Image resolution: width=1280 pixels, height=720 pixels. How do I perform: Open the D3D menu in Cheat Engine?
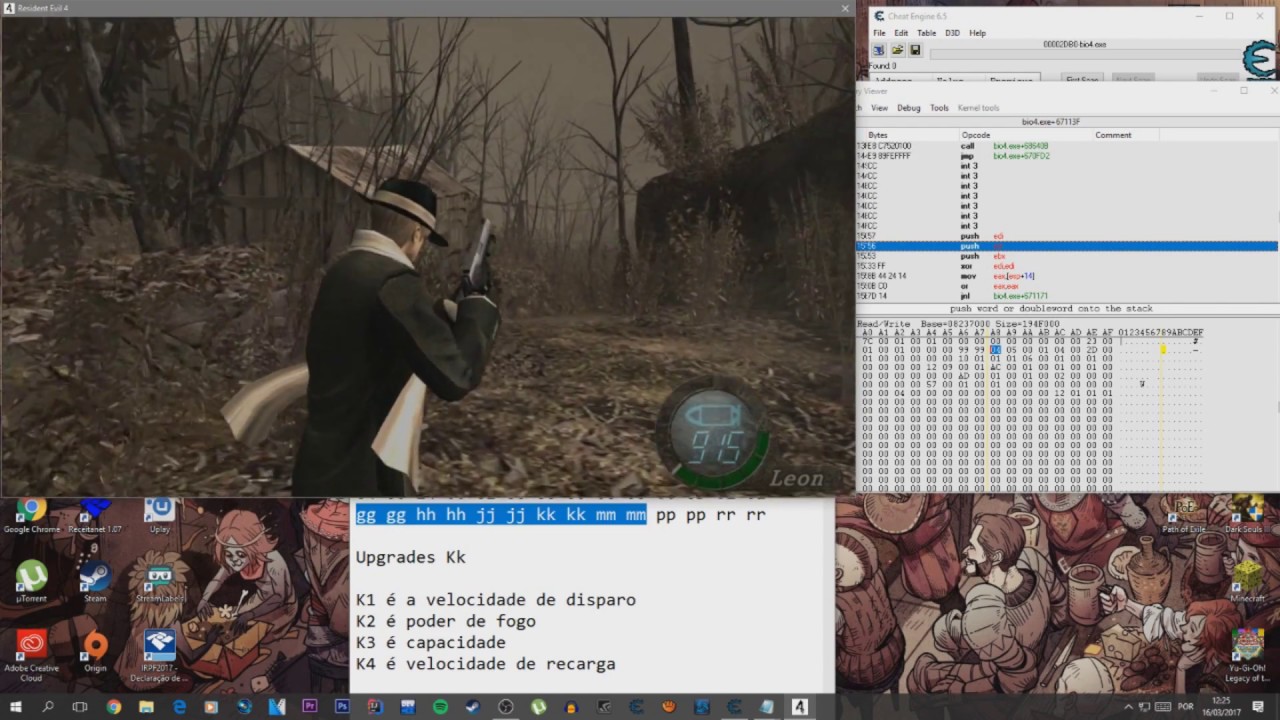coord(952,33)
